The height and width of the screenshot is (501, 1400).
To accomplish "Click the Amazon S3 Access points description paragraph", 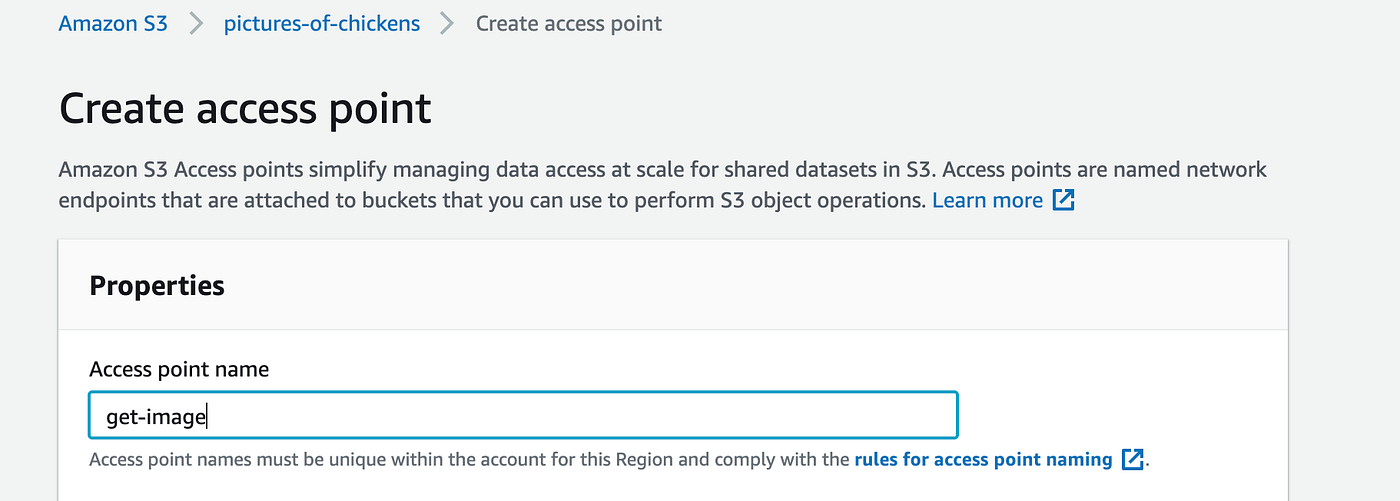I will pos(500,170).
